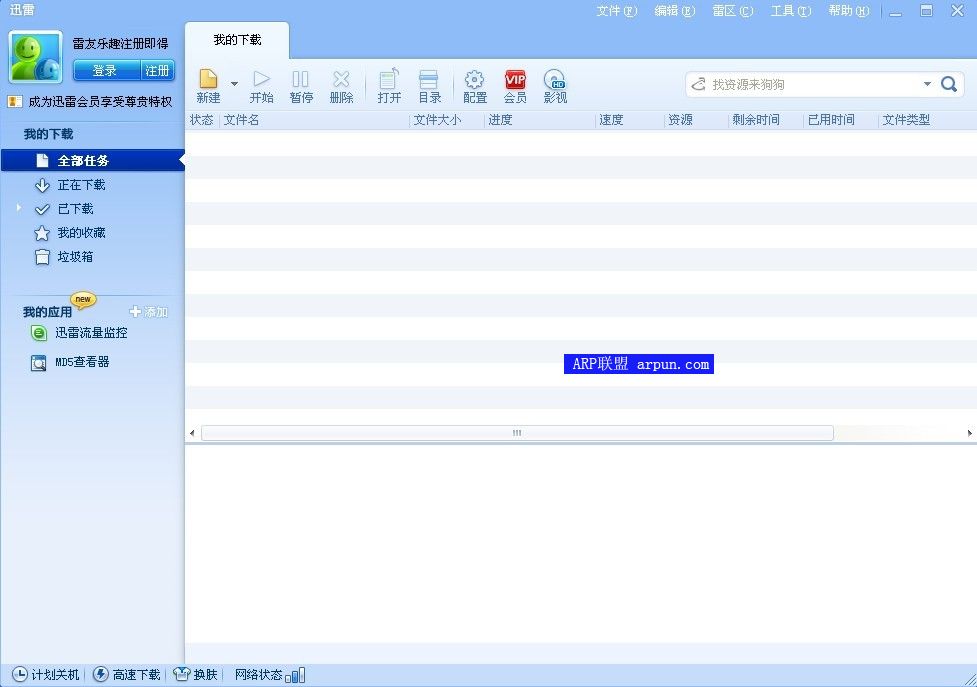
Task: Click the 注册 register button
Action: (x=158, y=71)
